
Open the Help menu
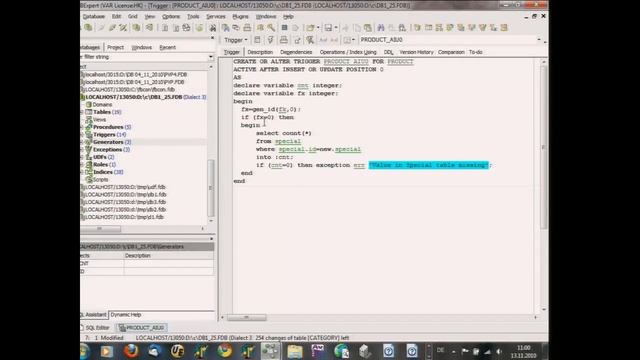pos(288,16)
